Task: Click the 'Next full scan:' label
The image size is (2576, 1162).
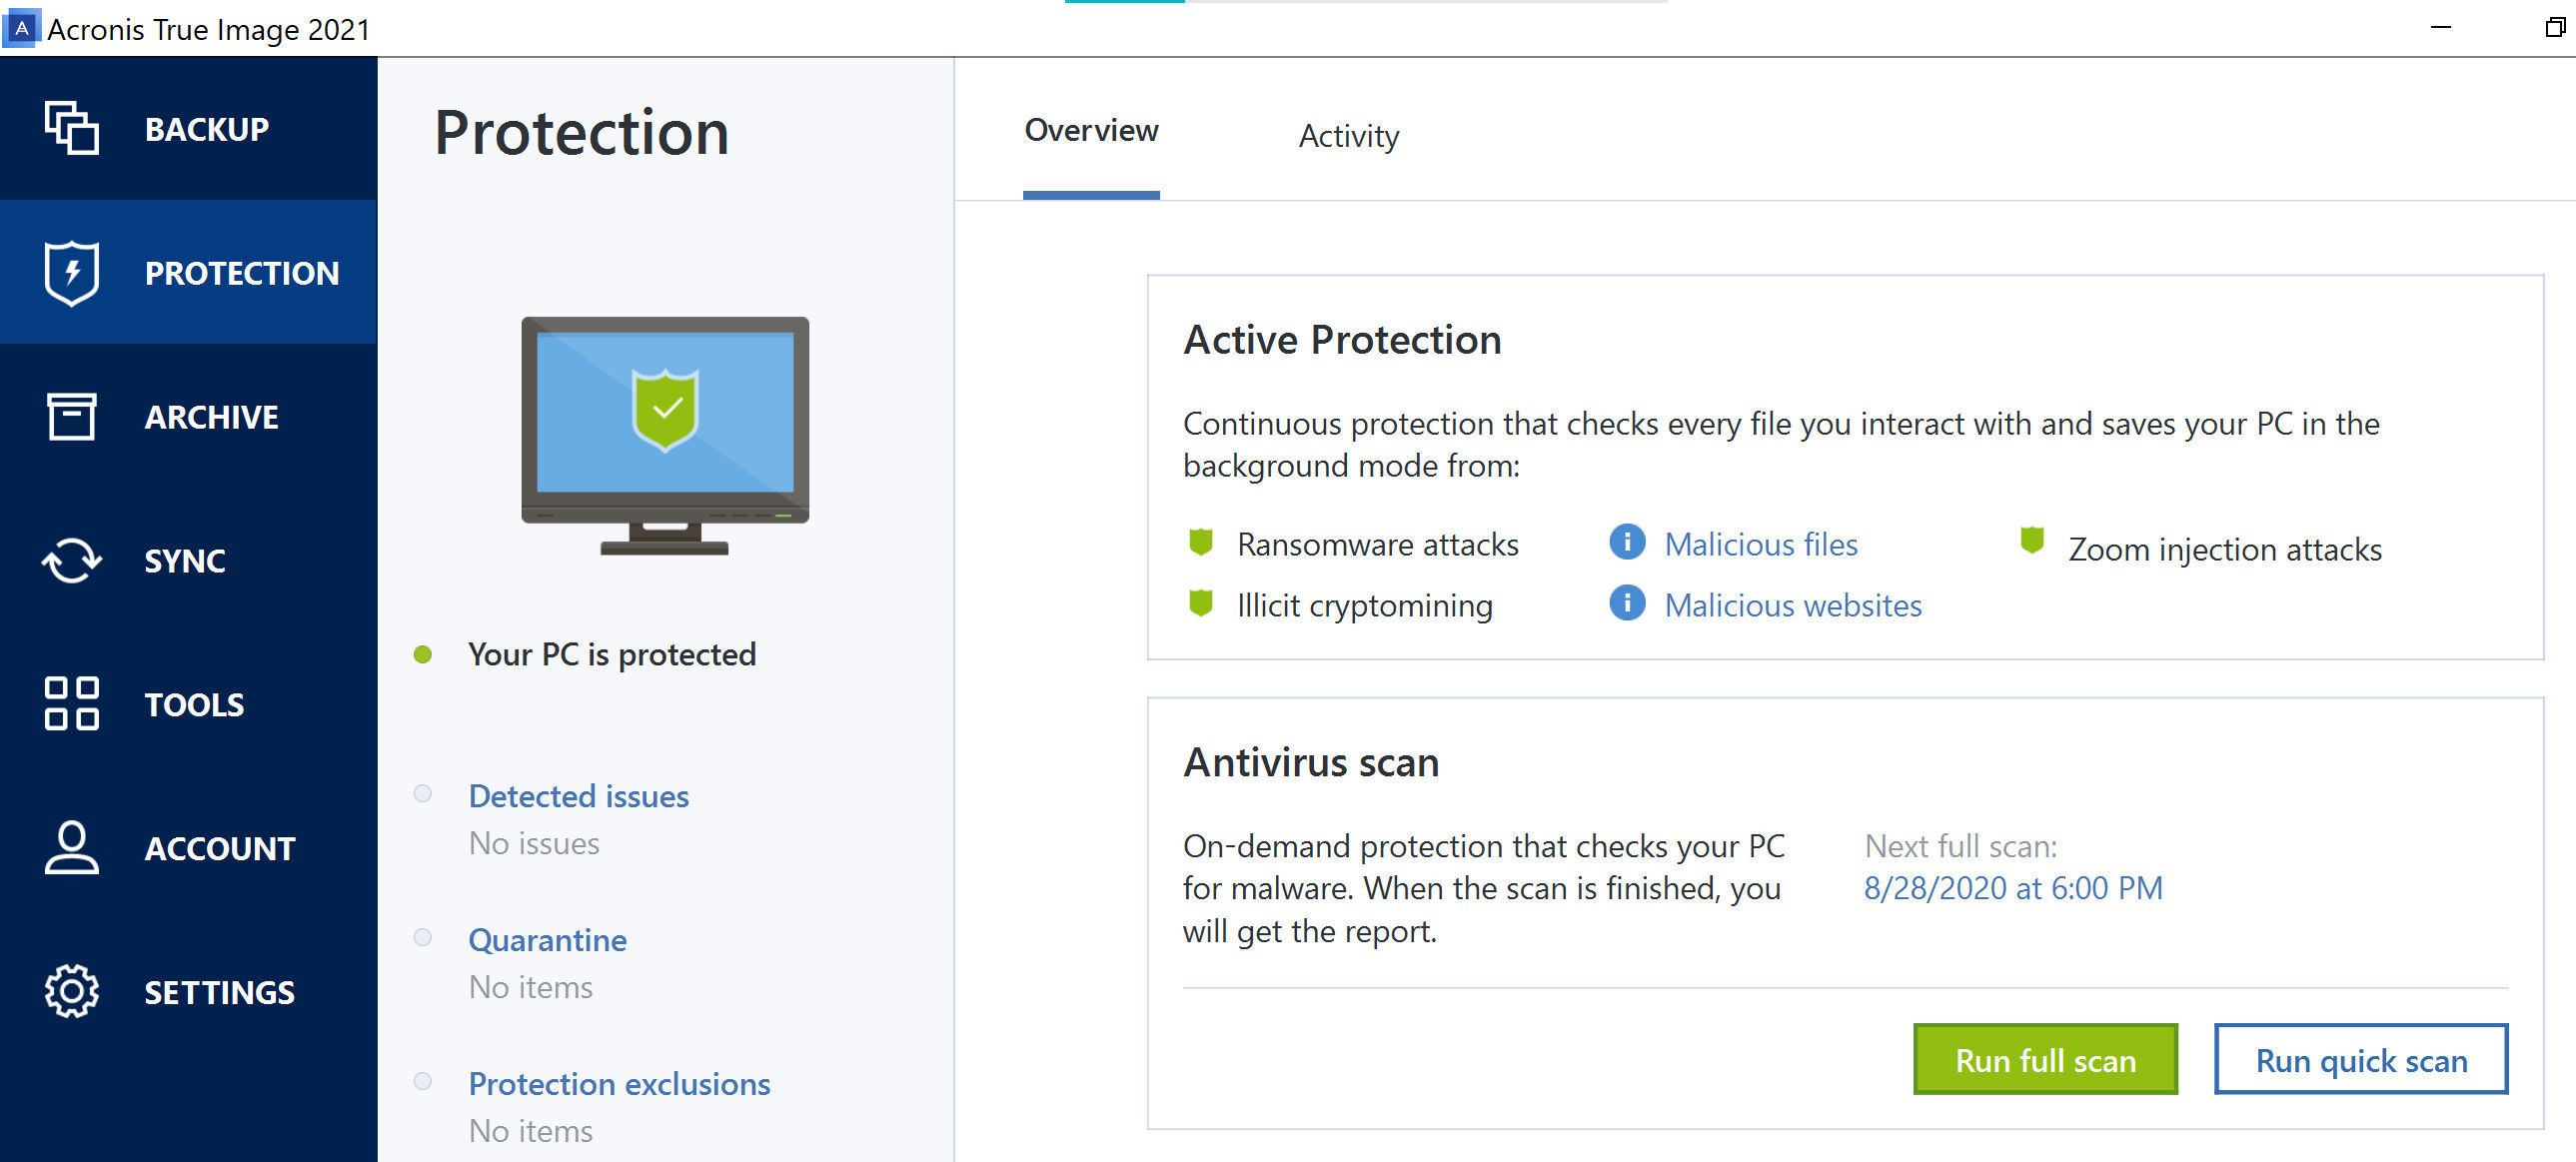Action: [1961, 846]
